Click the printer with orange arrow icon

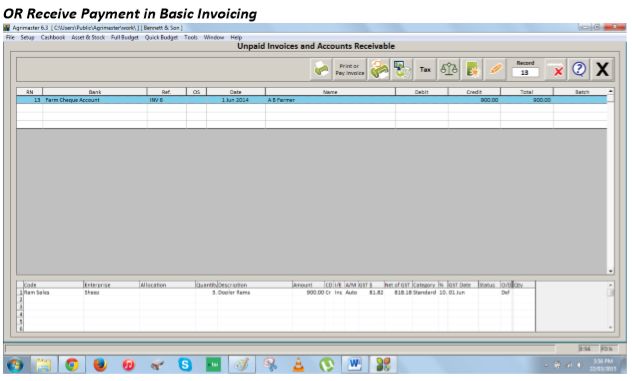379,69
